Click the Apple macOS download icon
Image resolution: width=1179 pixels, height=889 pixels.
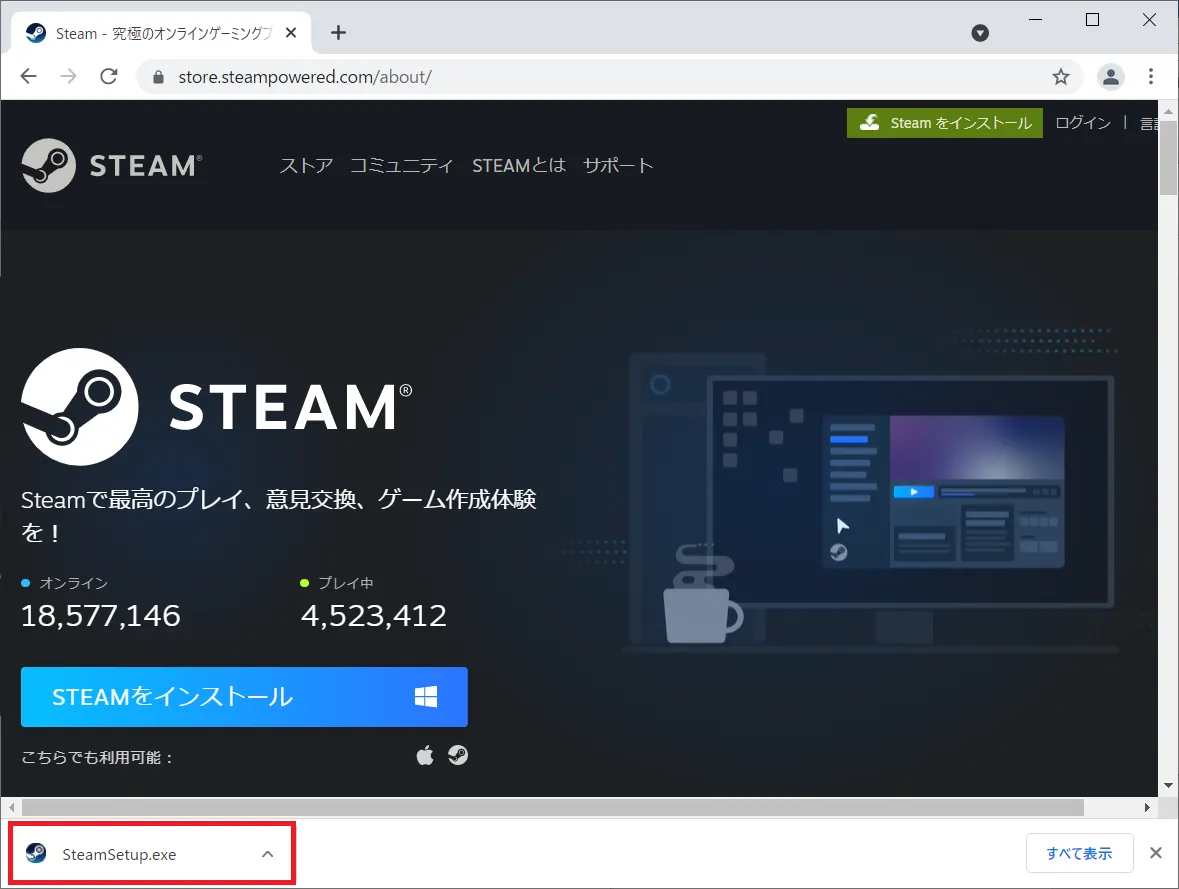tap(425, 755)
